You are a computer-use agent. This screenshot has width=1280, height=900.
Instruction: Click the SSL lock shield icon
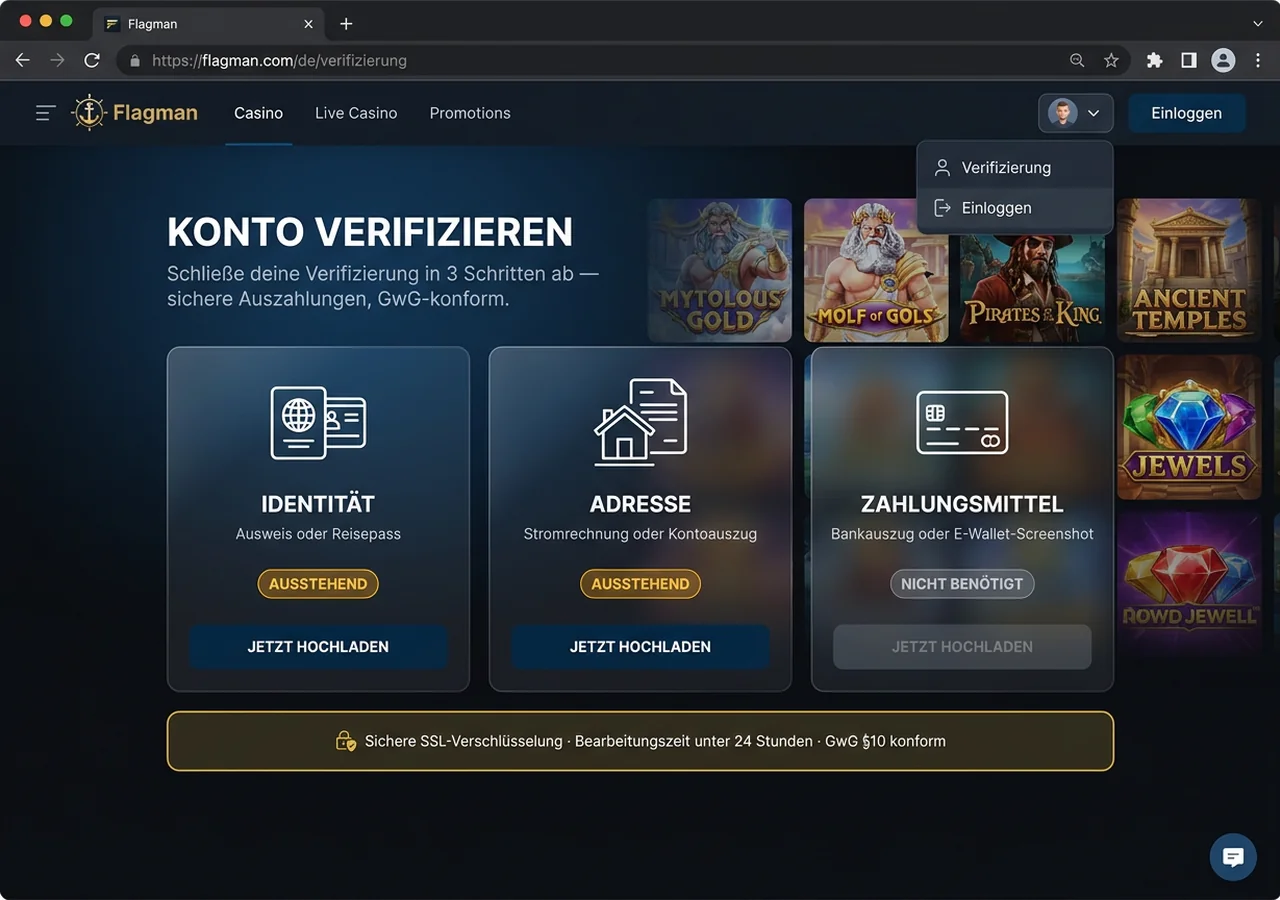point(345,742)
